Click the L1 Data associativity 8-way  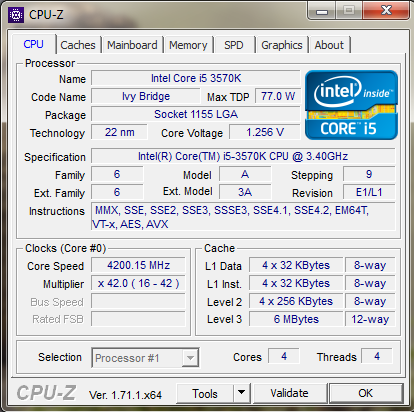370,265
